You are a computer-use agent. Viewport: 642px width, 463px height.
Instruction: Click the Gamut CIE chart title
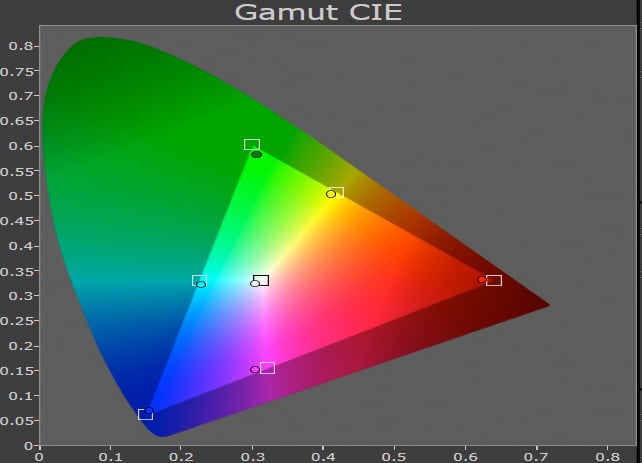pyautogui.click(x=318, y=12)
